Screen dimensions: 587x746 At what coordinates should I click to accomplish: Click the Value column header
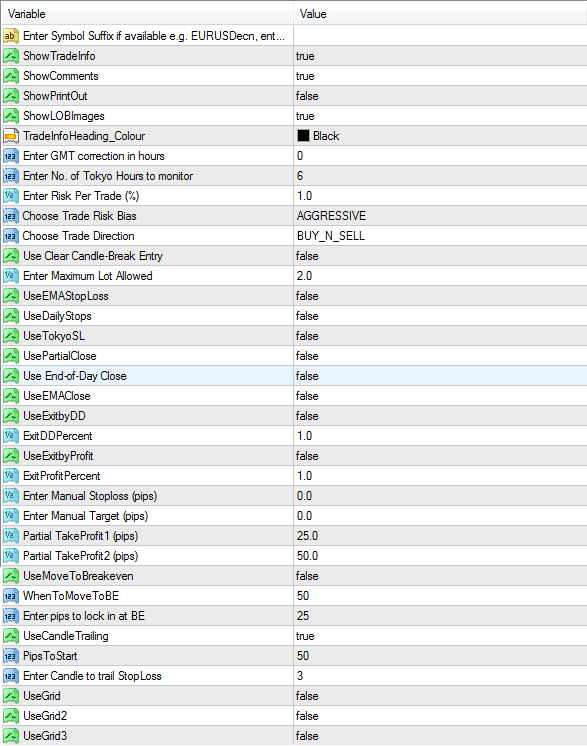coord(440,14)
